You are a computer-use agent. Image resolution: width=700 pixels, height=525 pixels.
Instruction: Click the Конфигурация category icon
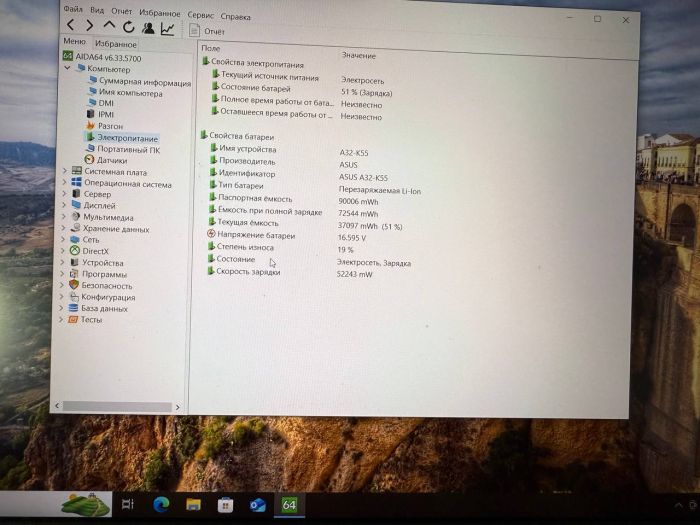[x=74, y=296]
